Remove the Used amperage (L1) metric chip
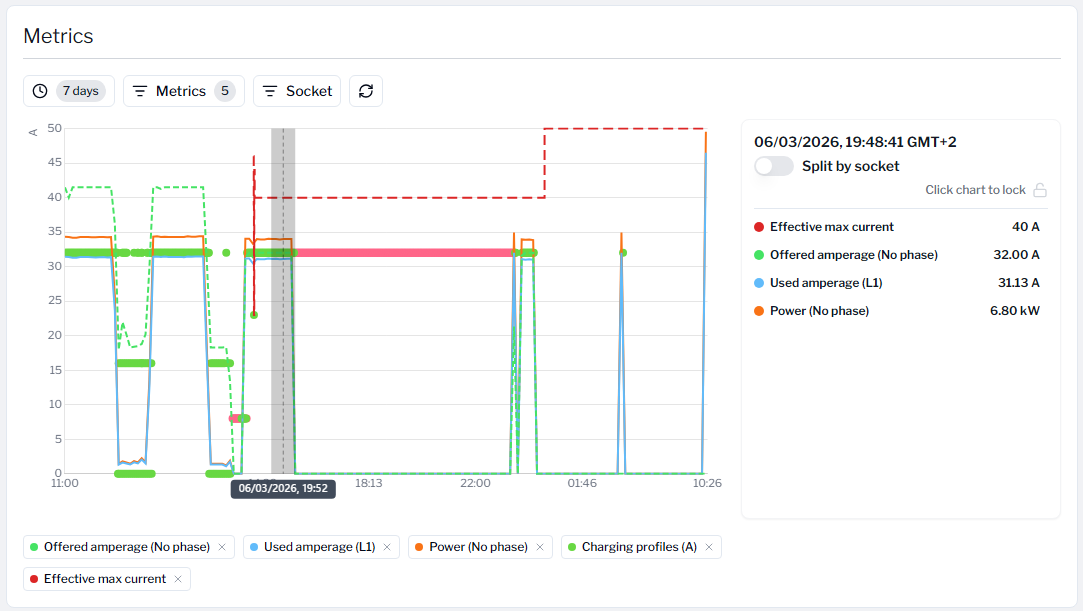1083x611 pixels. 387,547
